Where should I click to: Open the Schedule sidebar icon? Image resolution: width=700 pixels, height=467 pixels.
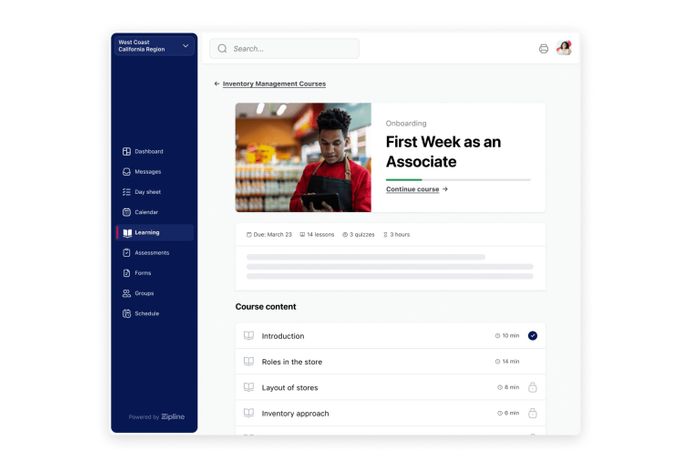click(126, 313)
